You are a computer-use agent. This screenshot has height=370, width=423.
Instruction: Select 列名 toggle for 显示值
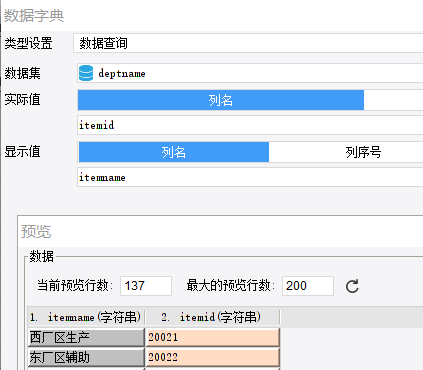[174, 152]
